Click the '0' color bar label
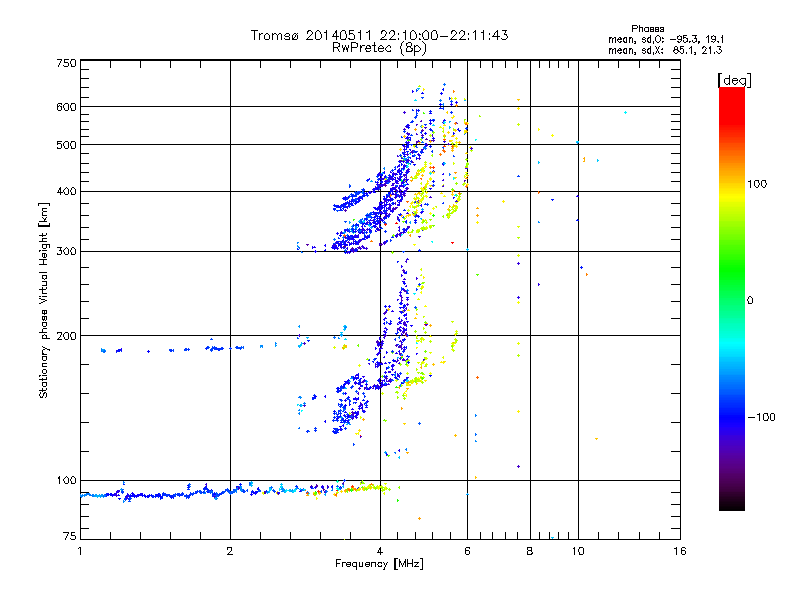This screenshot has width=800, height=600. coord(750,301)
